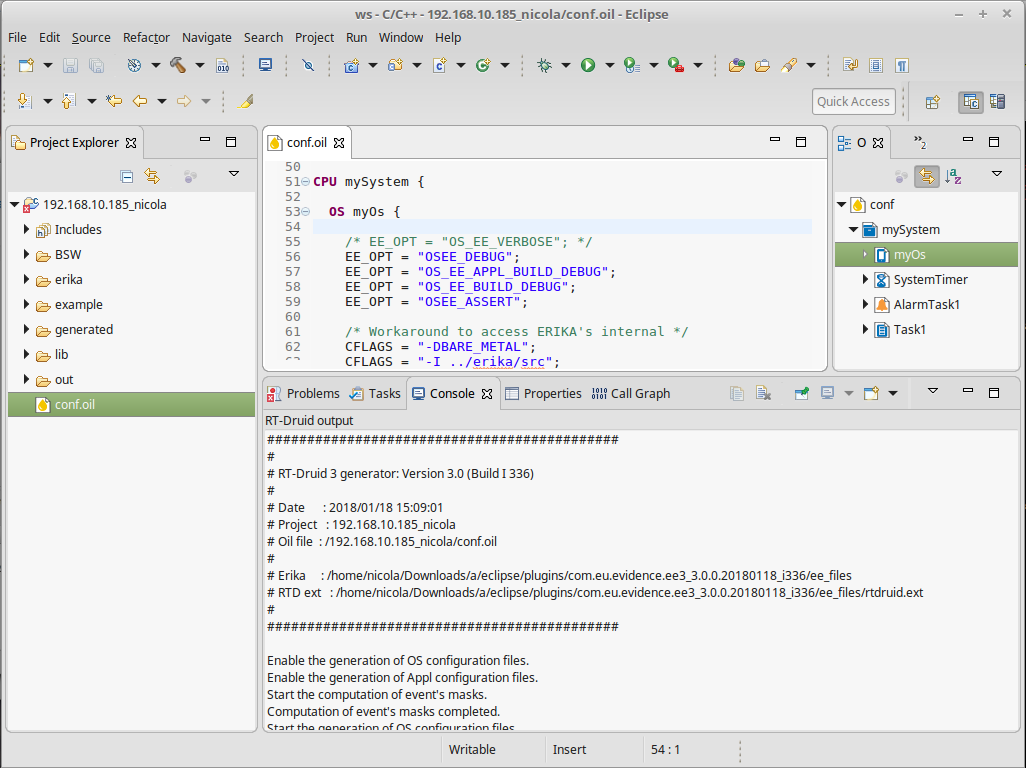Expand the erika folder
Screen dimensions: 1026x768
(x=26, y=279)
